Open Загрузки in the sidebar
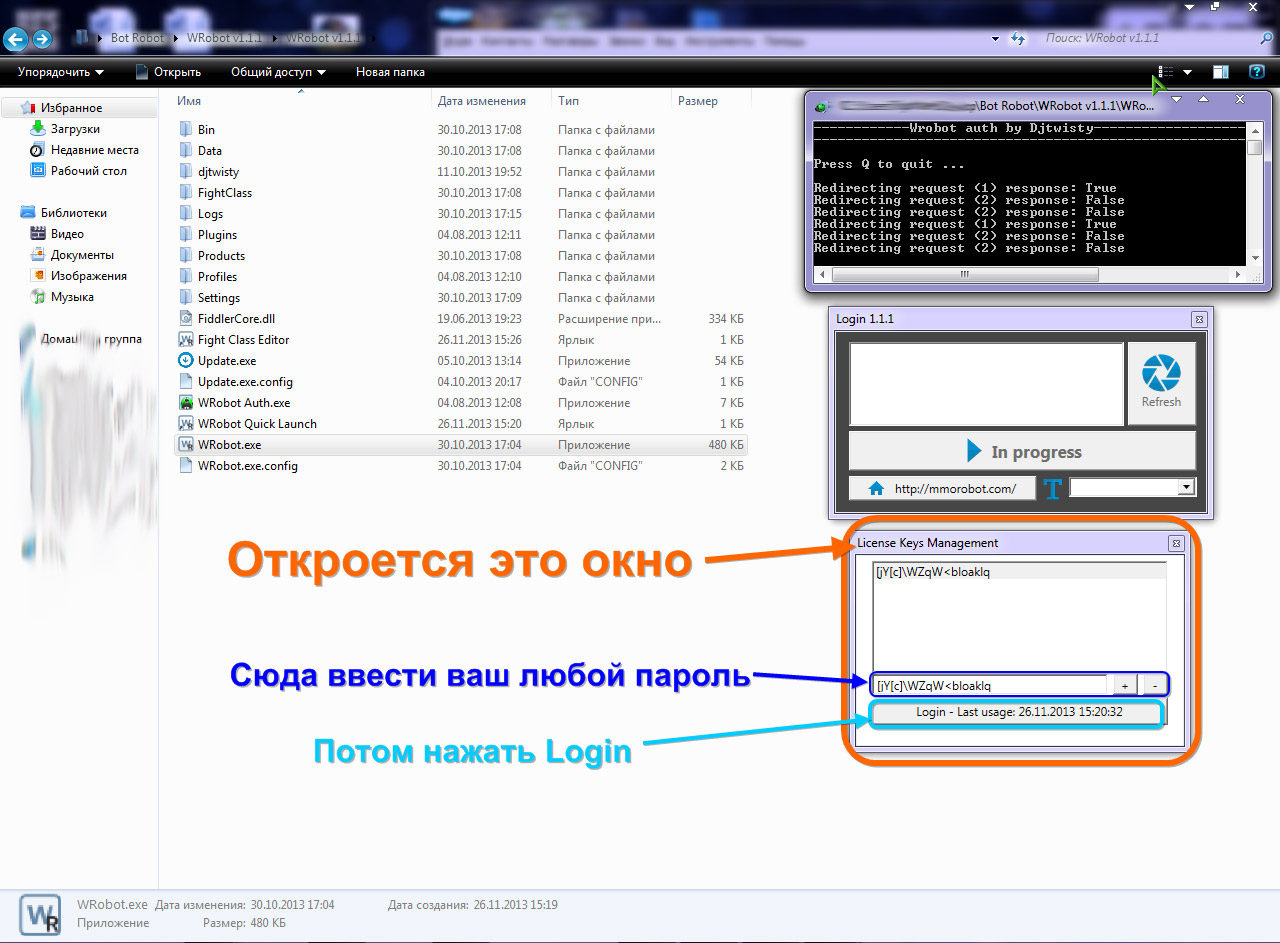The height and width of the screenshot is (943, 1280). point(75,129)
